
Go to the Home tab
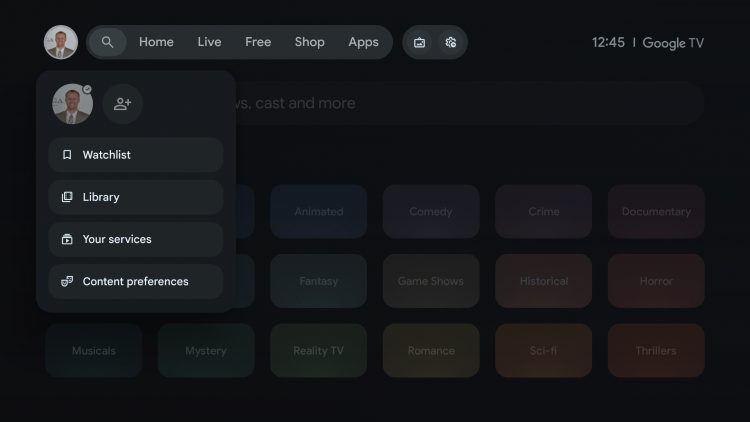[x=156, y=42]
